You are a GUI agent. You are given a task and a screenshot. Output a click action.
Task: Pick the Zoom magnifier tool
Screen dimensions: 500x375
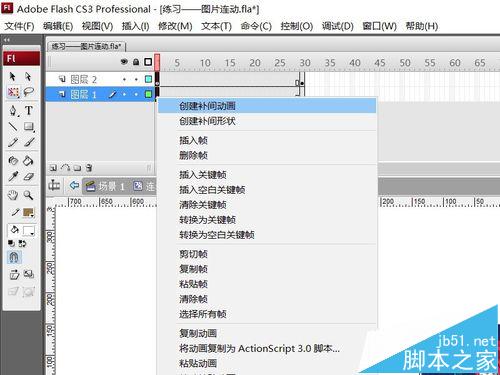28,195
